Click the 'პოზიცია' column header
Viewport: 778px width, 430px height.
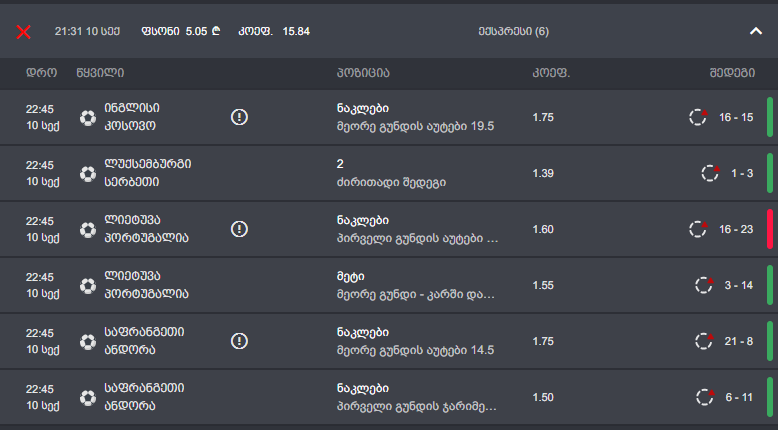[x=363, y=73]
